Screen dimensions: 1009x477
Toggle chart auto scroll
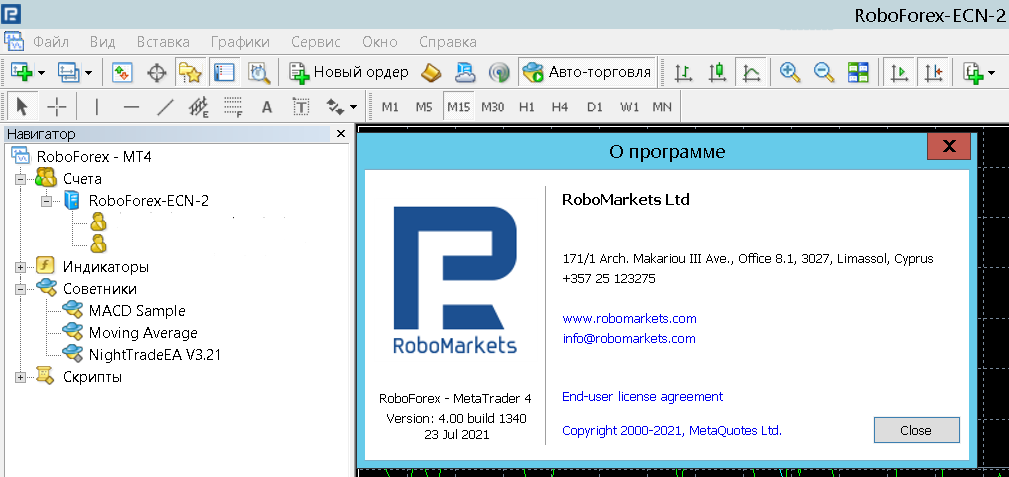click(x=898, y=72)
